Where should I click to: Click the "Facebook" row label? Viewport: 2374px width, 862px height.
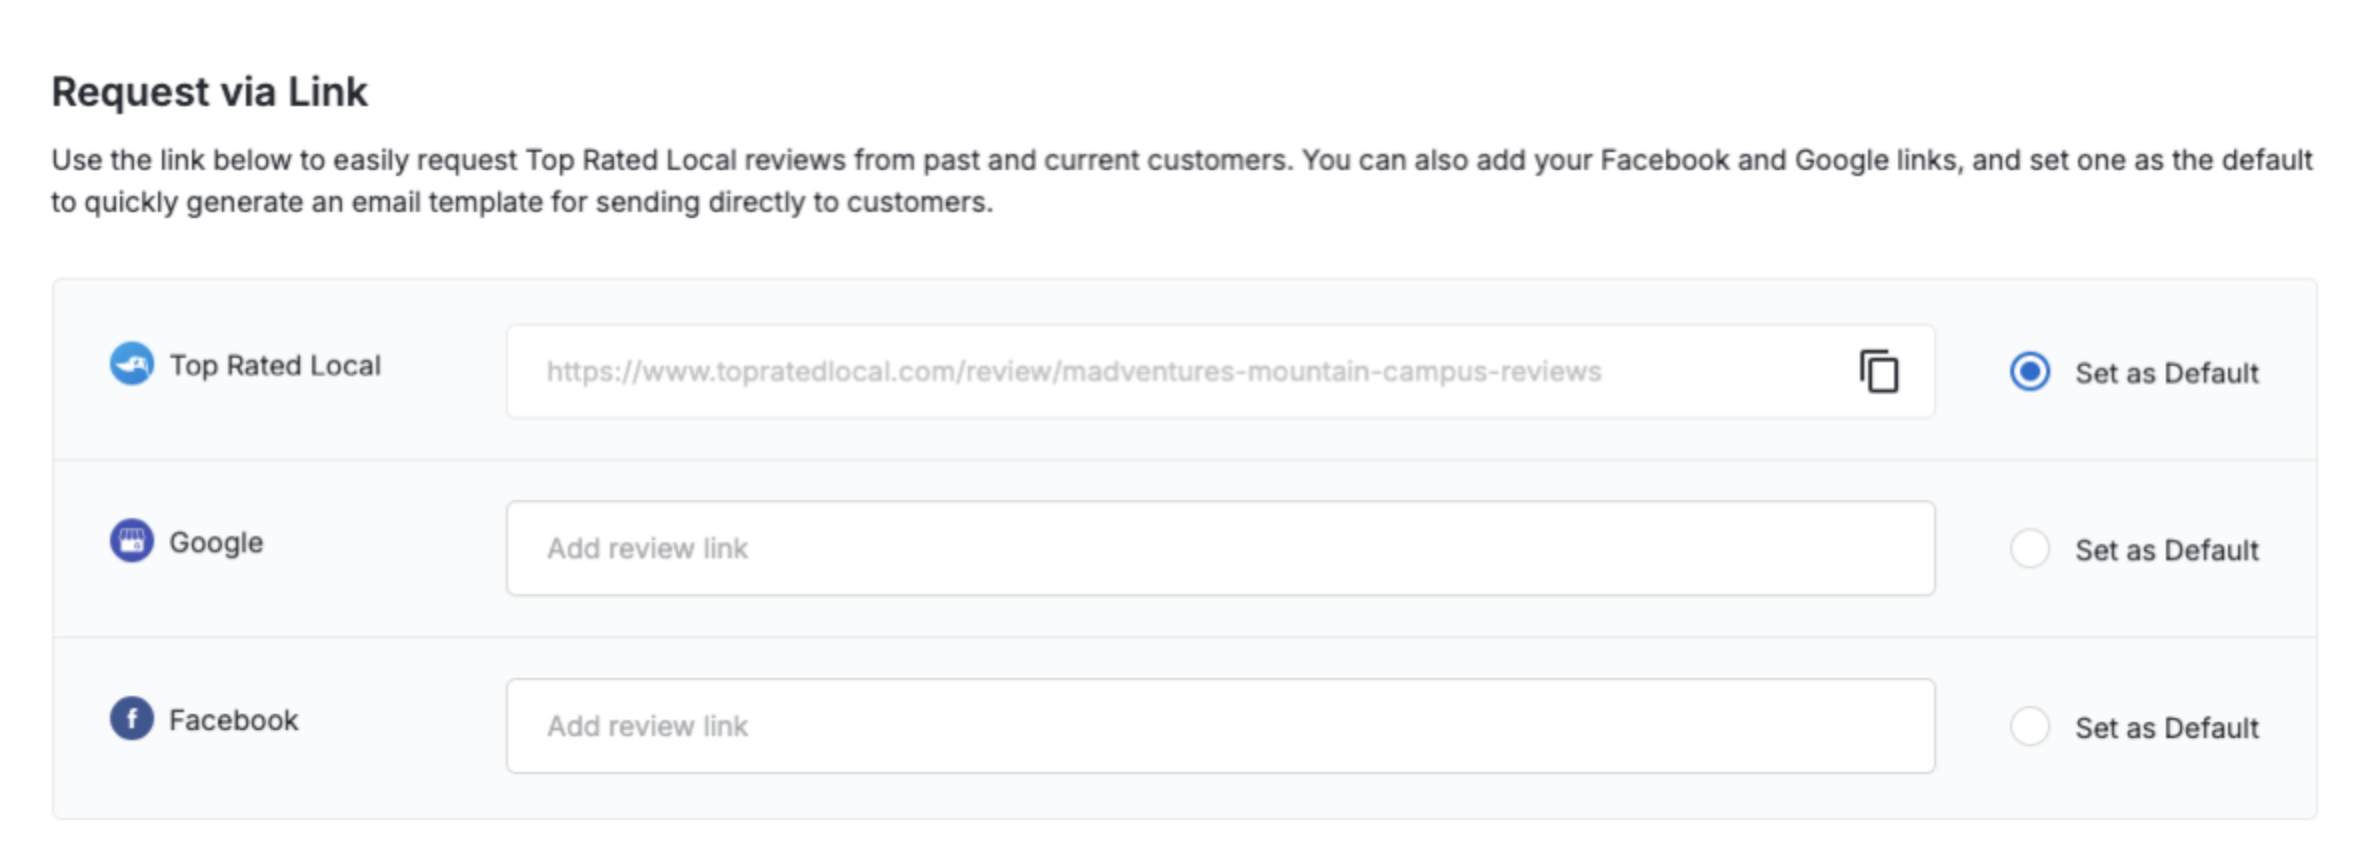pos(233,720)
